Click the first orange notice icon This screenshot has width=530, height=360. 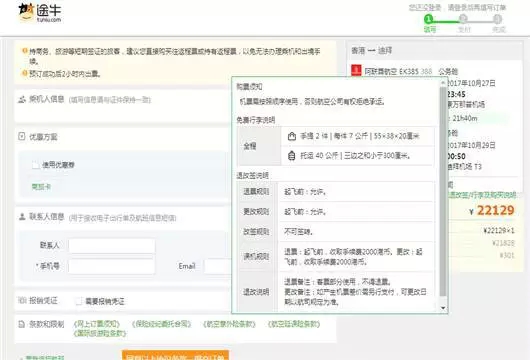tap(24, 51)
